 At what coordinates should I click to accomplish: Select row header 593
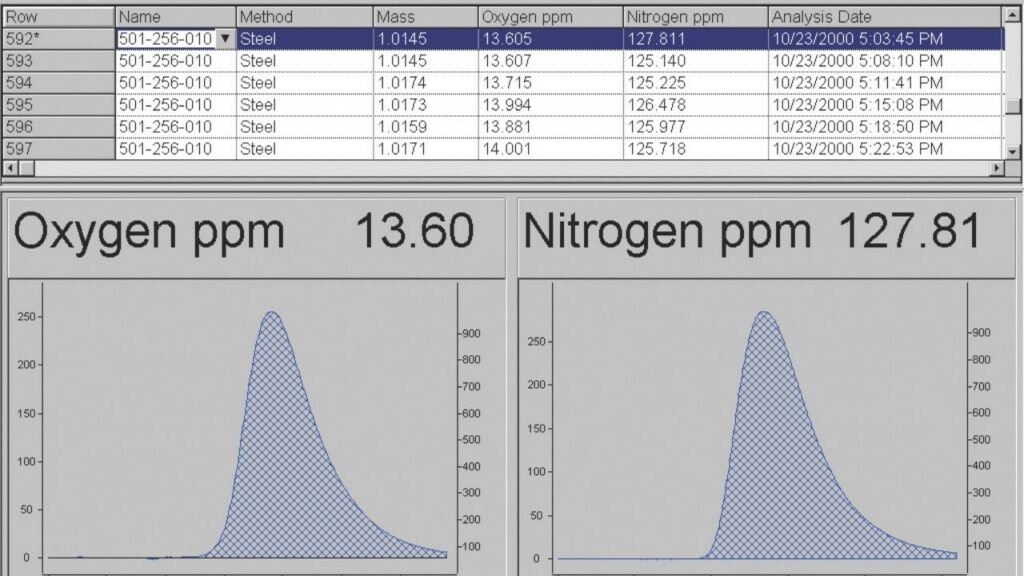tap(59, 61)
